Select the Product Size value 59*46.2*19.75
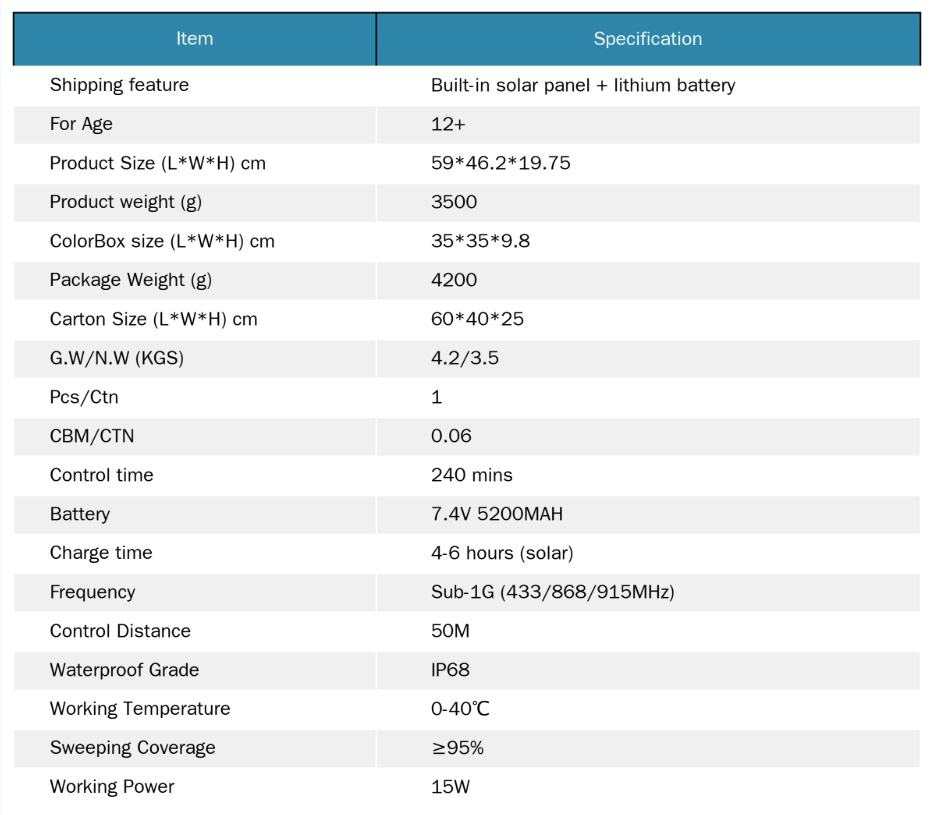 (x=500, y=163)
